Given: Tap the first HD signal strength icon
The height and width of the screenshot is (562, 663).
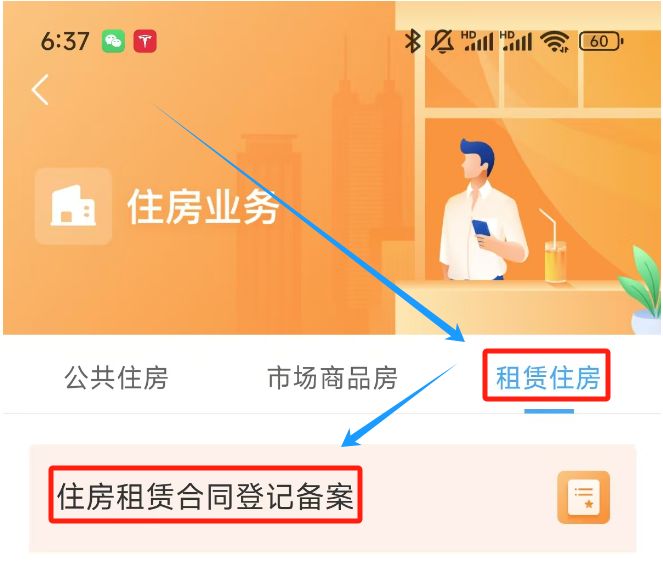Looking at the screenshot, I should [x=477, y=41].
